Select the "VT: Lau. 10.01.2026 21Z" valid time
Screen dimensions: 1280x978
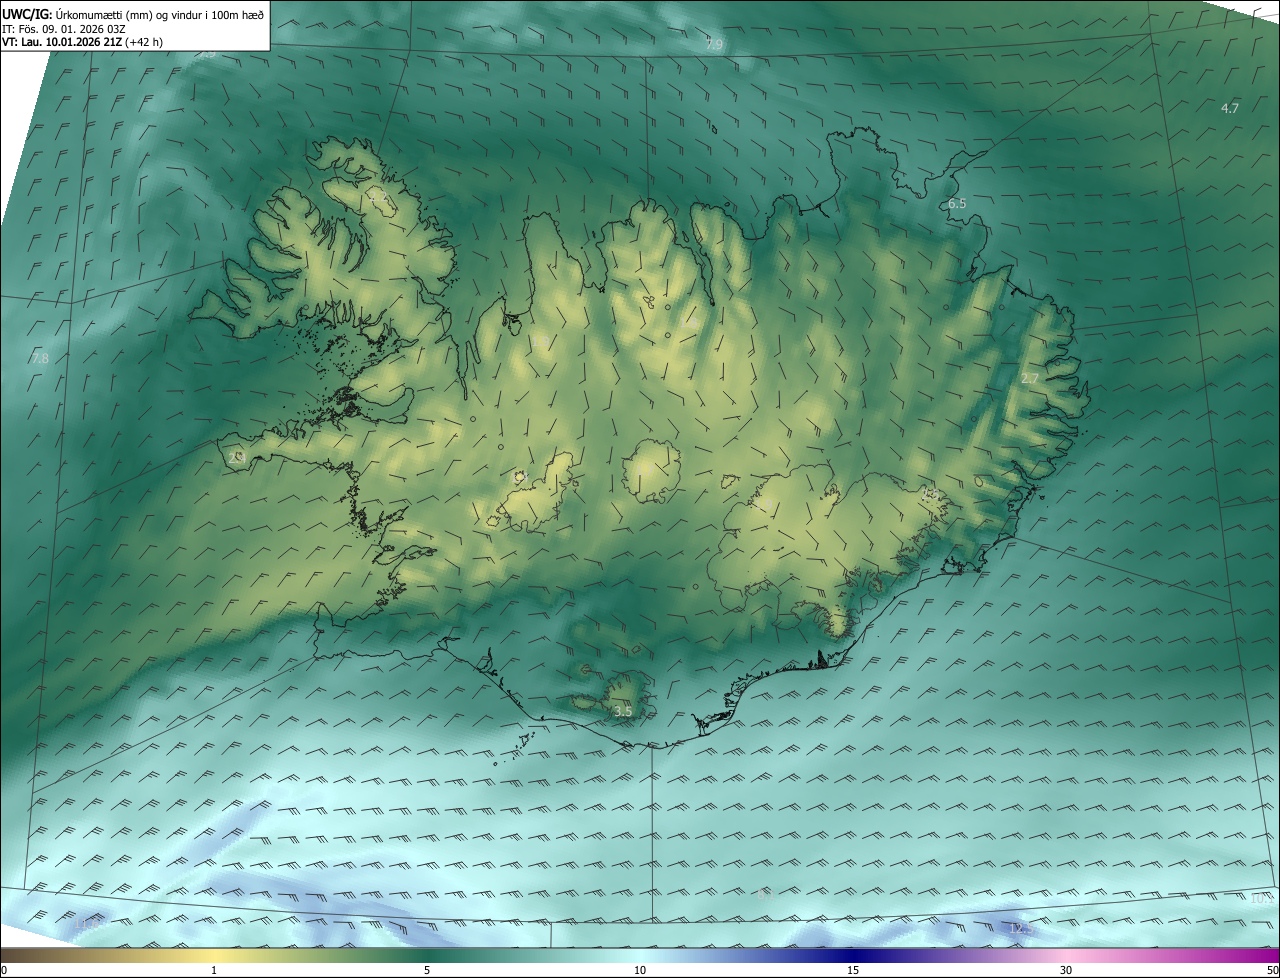(62, 42)
